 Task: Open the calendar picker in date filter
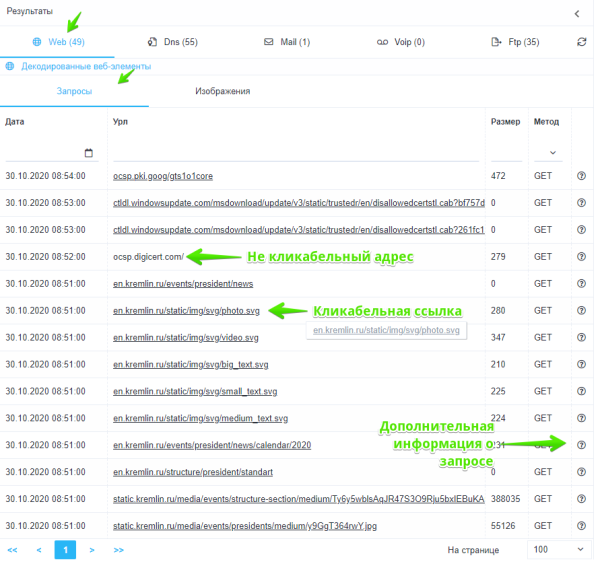pyautogui.click(x=89, y=153)
